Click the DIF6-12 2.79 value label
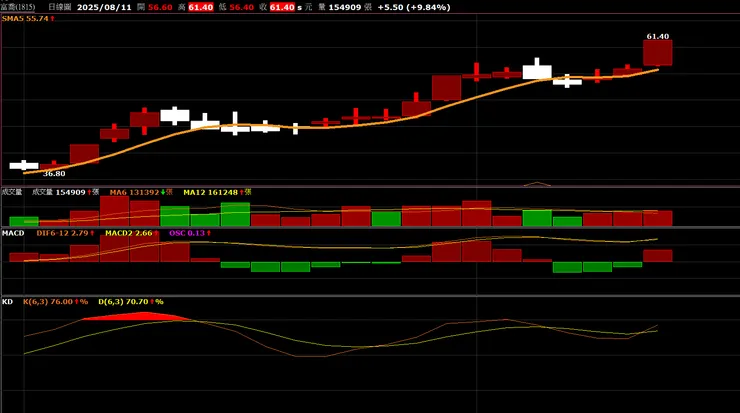Viewport: 740px width, 413px height. [65, 233]
